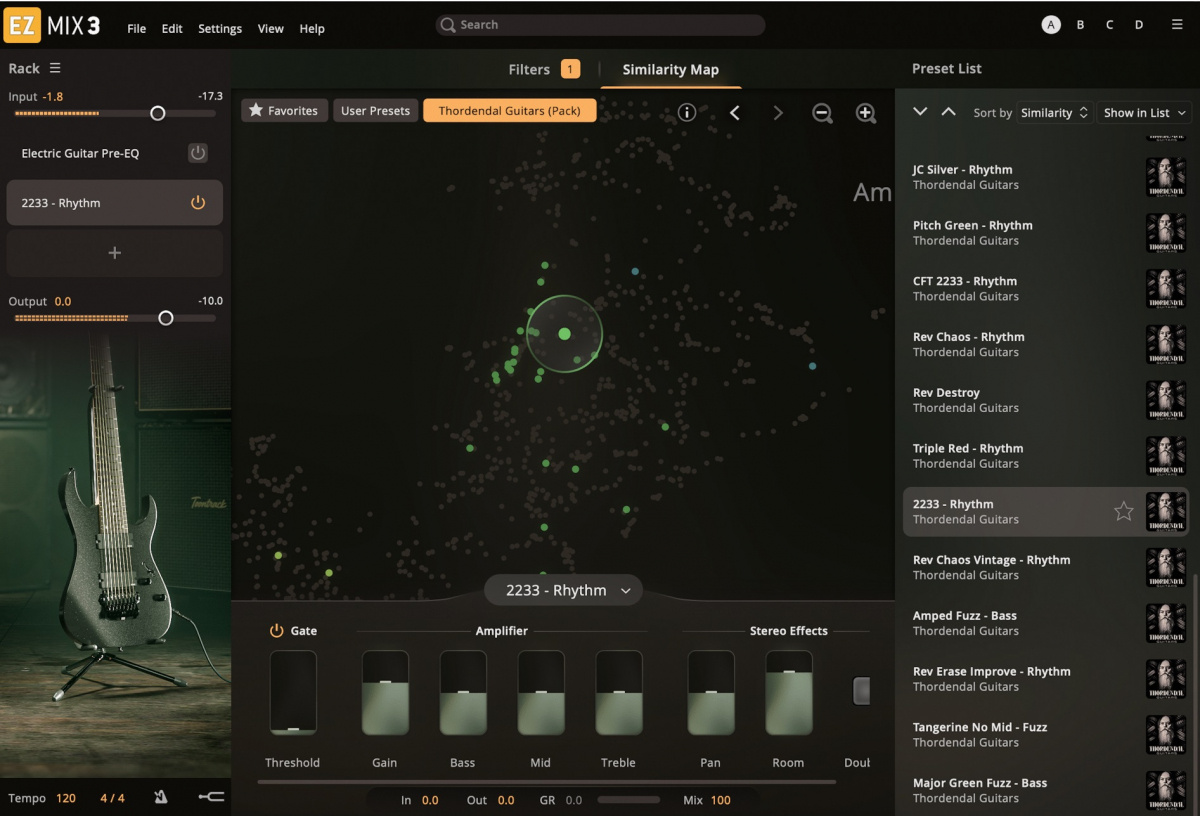Toggle power for Electric Guitar Pre-EQ
This screenshot has height=816, width=1200.
[x=198, y=153]
